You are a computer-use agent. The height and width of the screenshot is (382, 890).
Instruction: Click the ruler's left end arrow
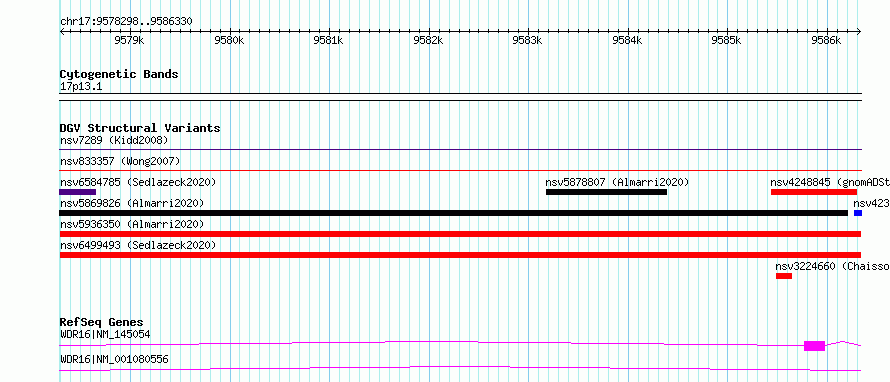[62, 31]
